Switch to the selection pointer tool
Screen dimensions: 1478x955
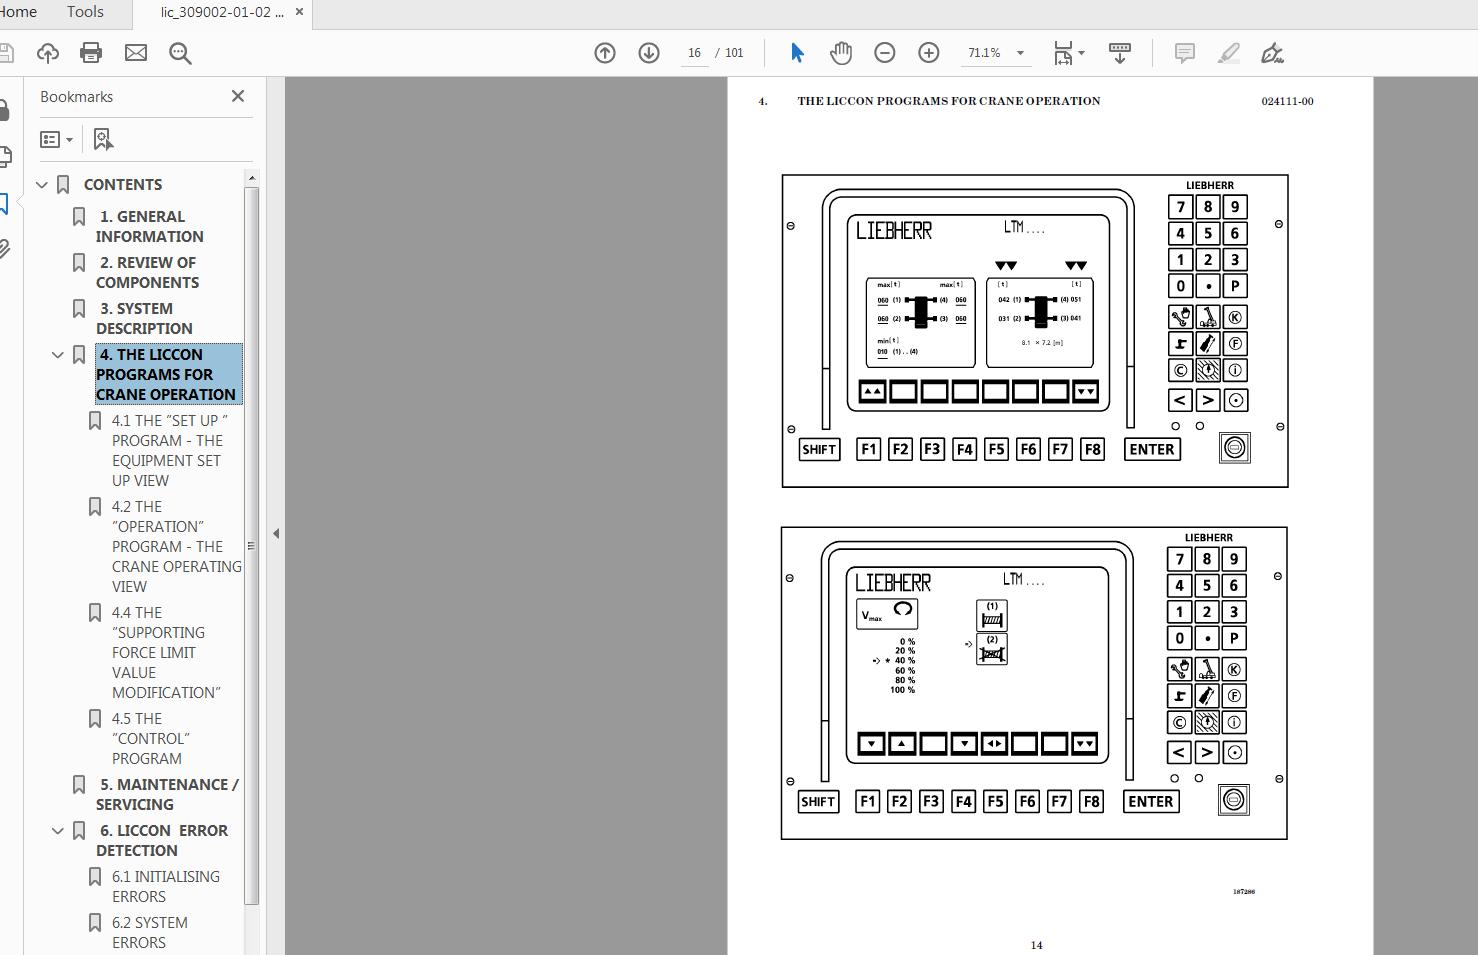click(797, 52)
